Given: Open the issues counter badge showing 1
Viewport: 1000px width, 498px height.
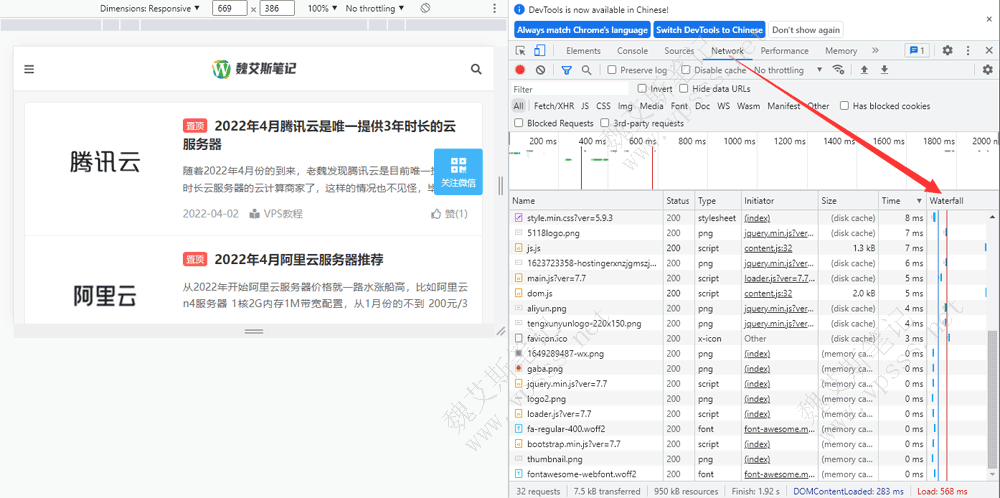Looking at the screenshot, I should (x=918, y=50).
